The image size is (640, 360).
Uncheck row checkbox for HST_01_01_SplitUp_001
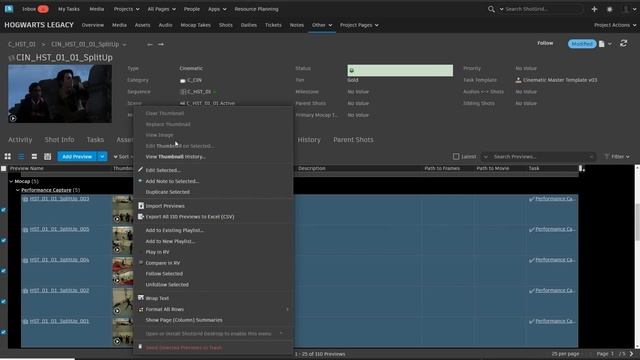tap(4, 332)
